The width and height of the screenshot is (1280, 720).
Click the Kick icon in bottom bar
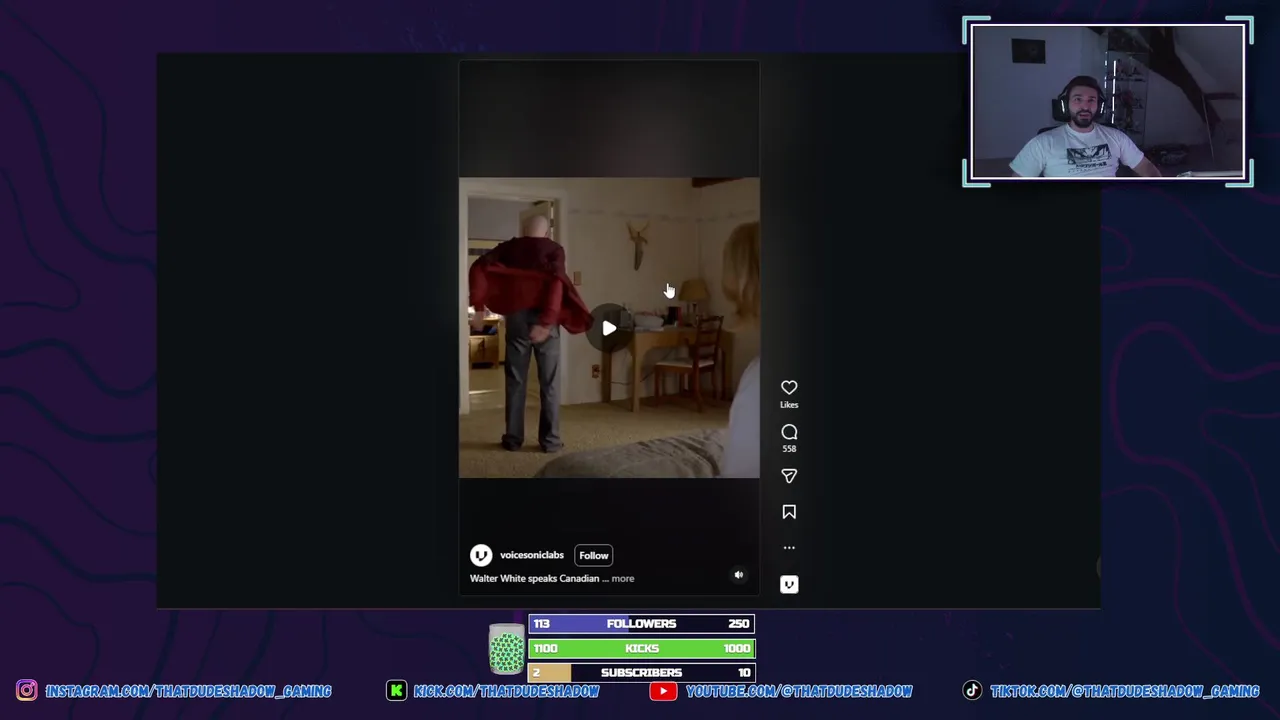[397, 690]
